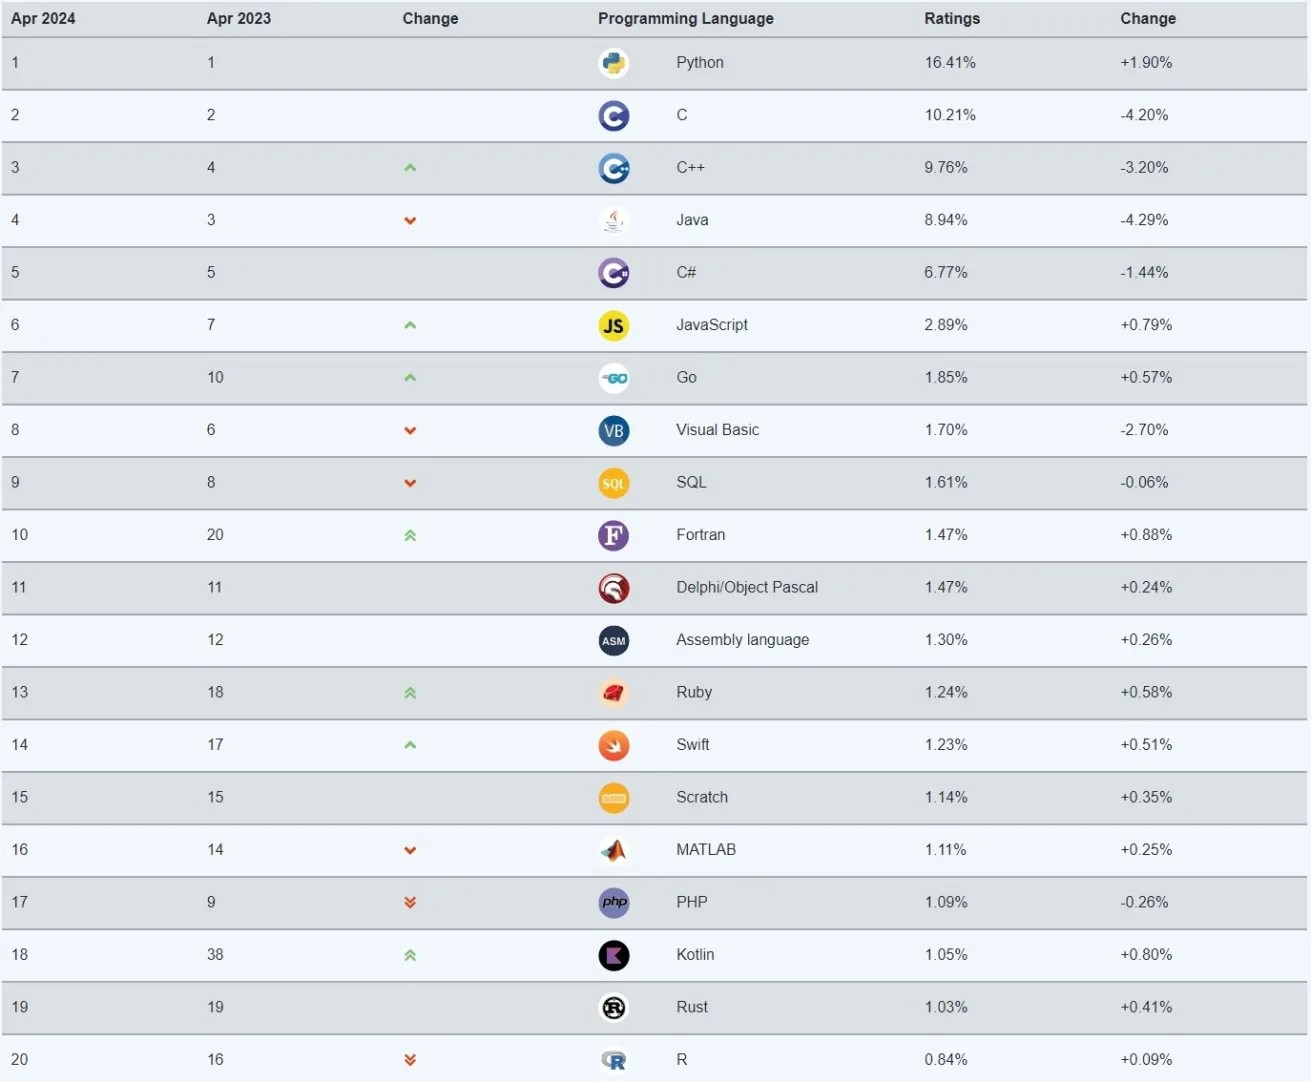Click the Delphi/Object Pascal language name
The image size is (1311, 1082).
[x=747, y=588]
